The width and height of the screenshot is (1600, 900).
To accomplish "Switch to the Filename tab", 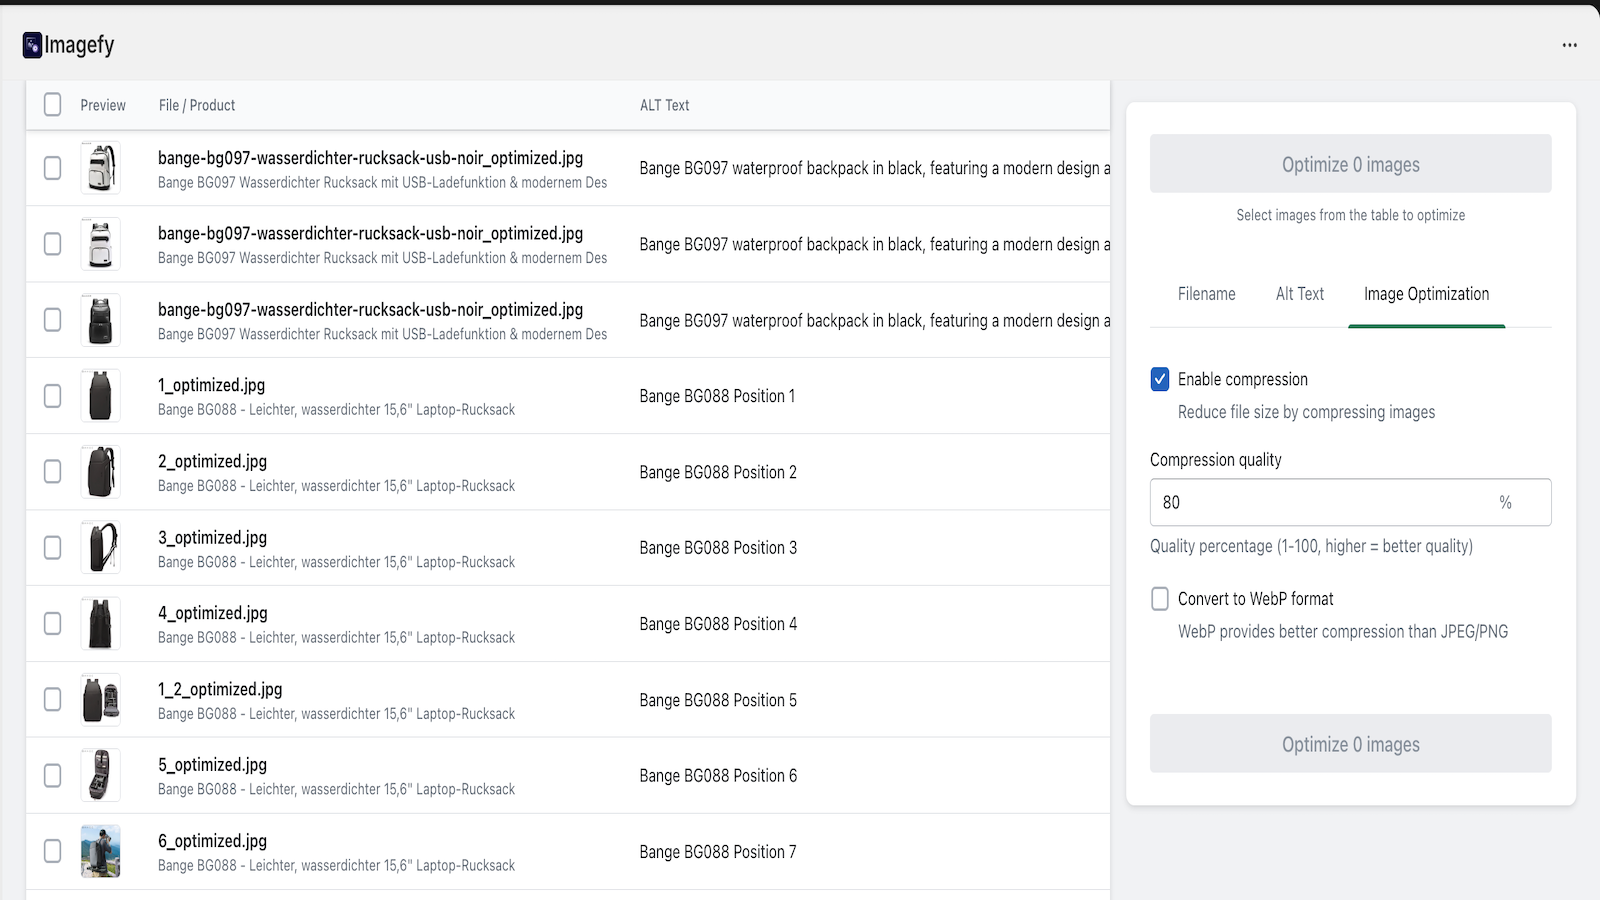I will 1206,294.
